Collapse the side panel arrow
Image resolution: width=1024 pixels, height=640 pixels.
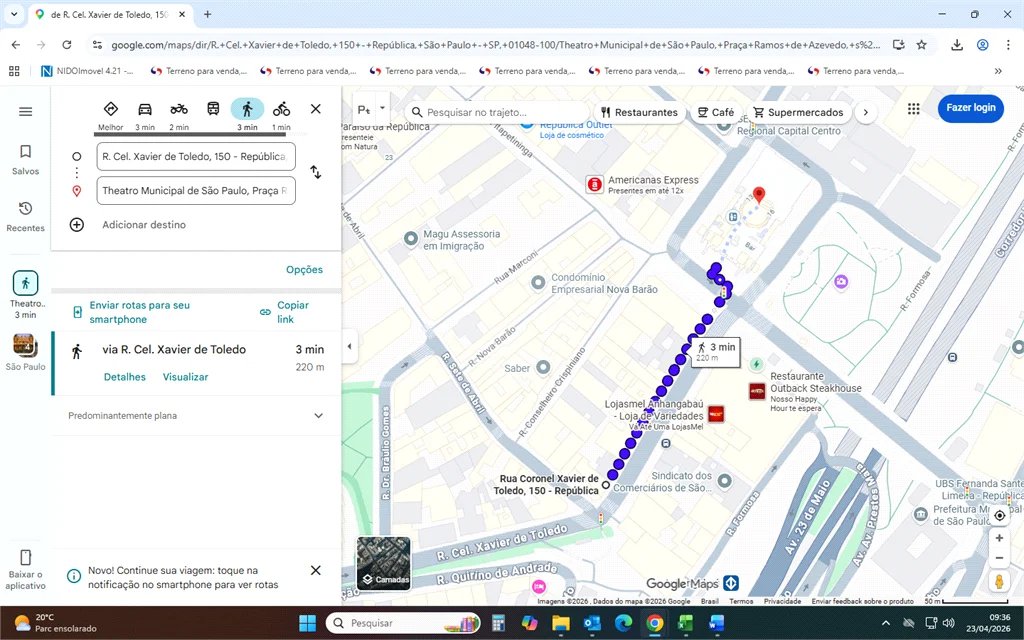point(349,347)
